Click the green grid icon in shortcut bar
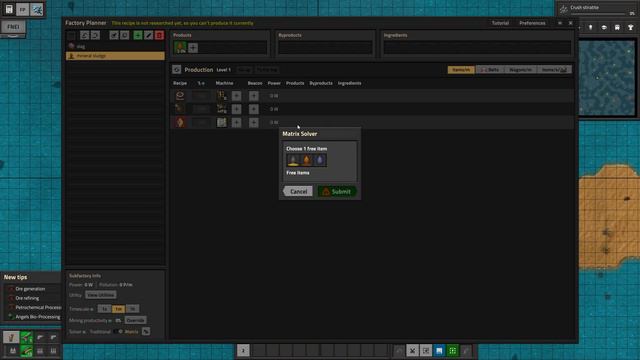 point(453,350)
